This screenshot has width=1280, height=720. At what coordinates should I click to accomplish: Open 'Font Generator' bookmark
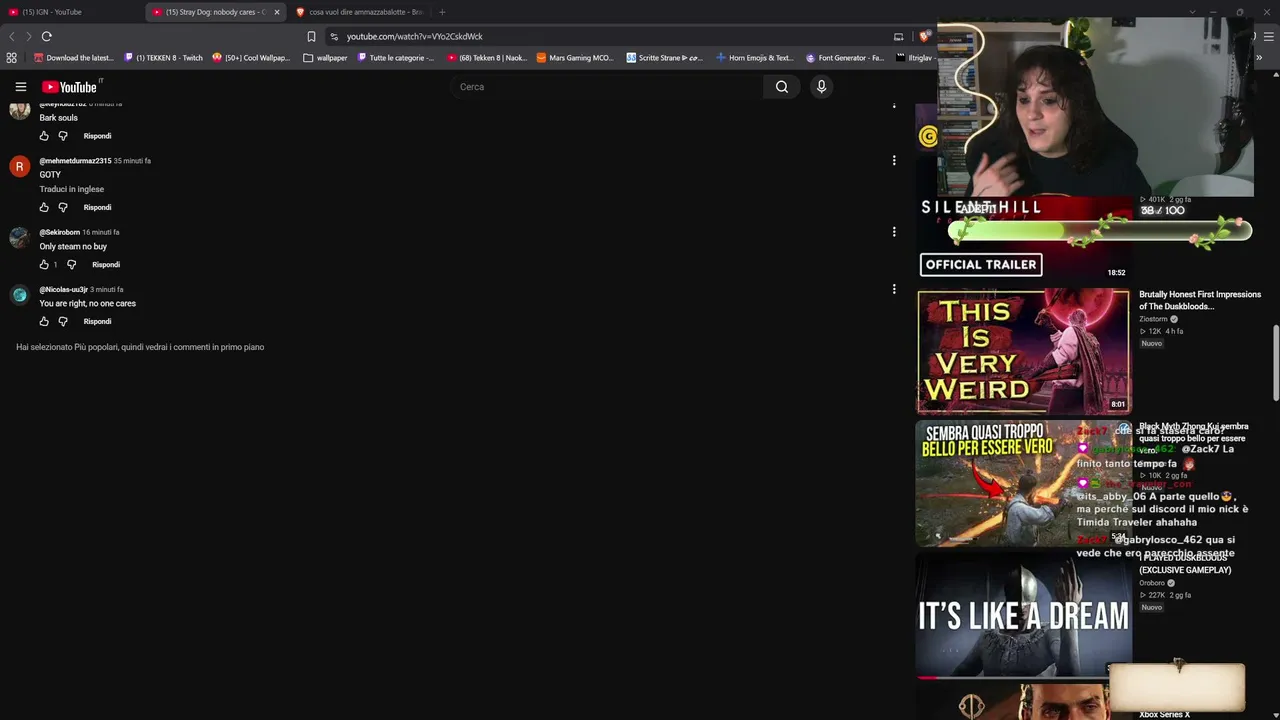(x=845, y=58)
